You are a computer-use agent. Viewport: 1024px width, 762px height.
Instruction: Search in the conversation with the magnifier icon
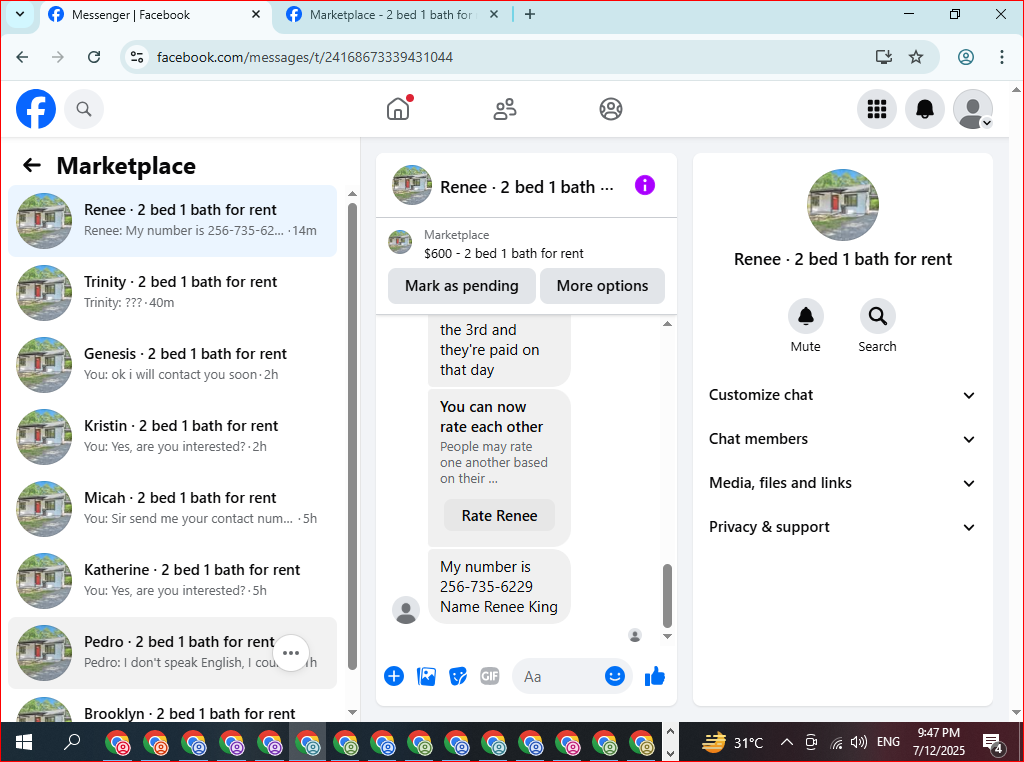point(877,316)
